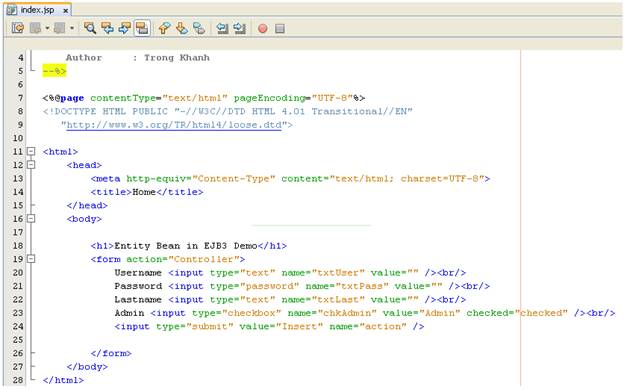Screen dimensions: 624x389
Task: Click the 'Lastname' label on line 22
Action: tap(138, 300)
